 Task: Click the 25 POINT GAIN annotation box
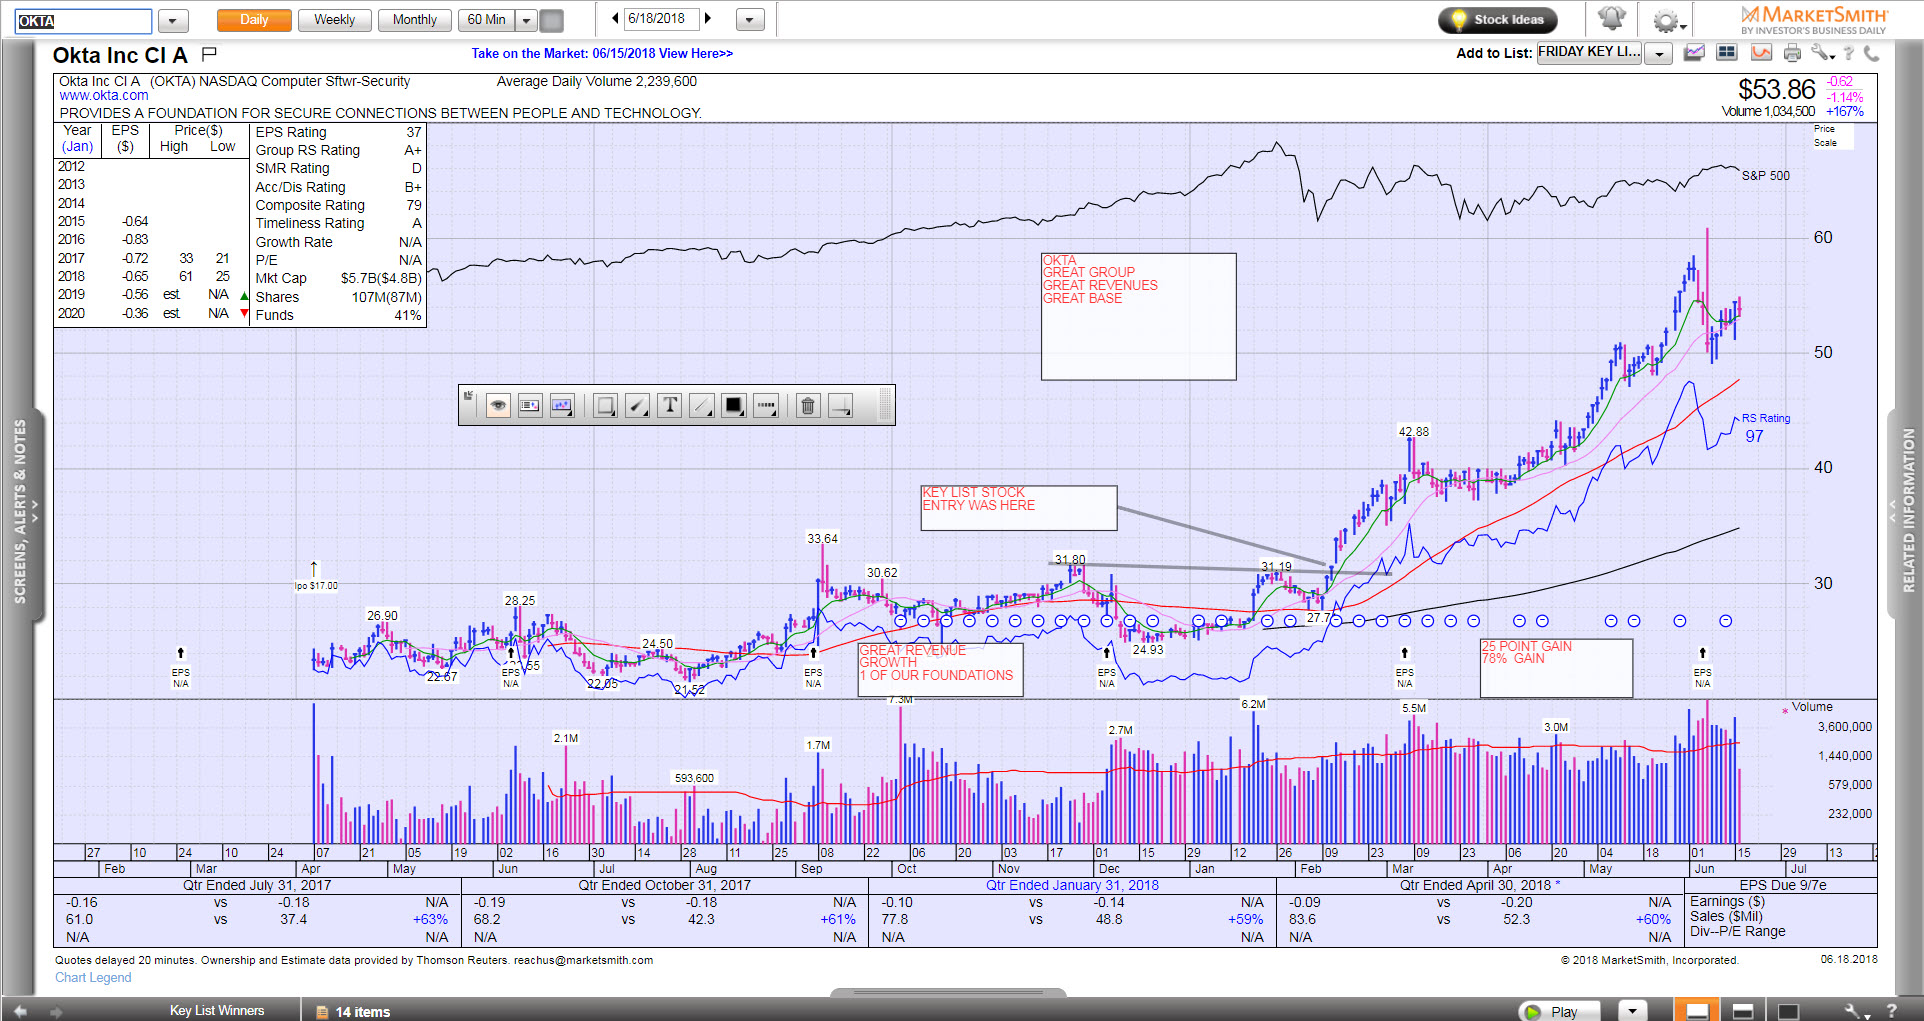(1556, 668)
